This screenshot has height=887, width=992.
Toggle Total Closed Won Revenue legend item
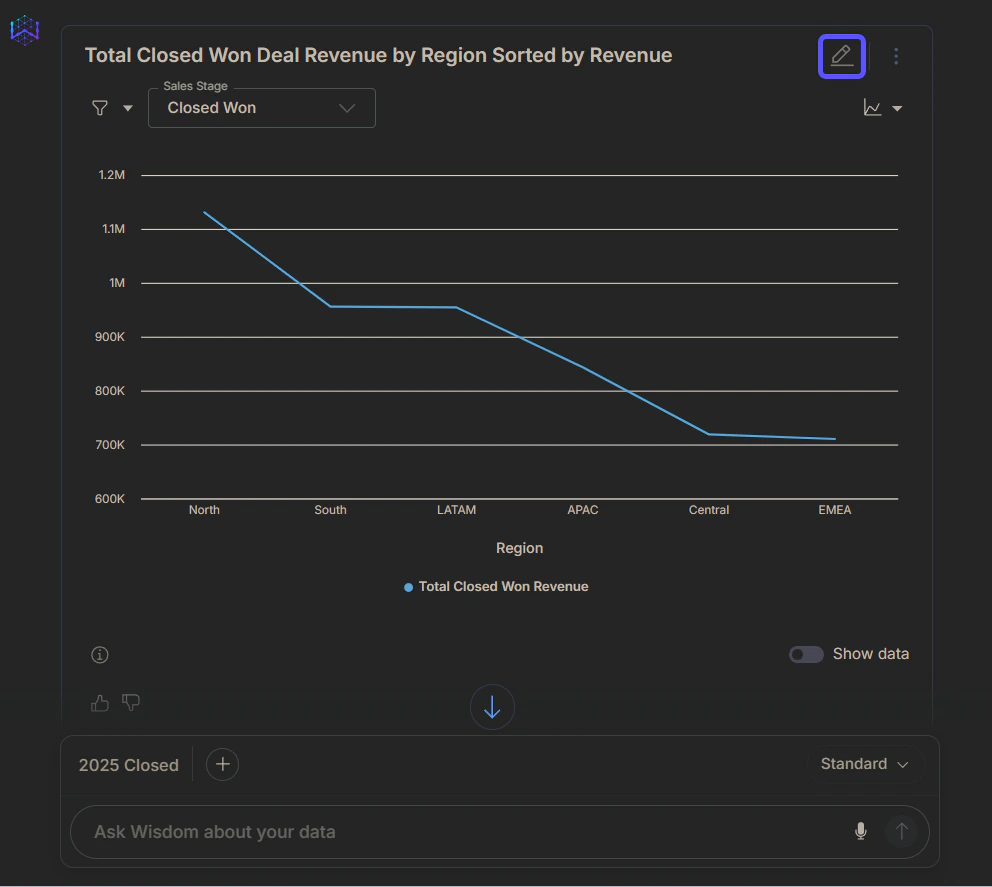coord(497,587)
